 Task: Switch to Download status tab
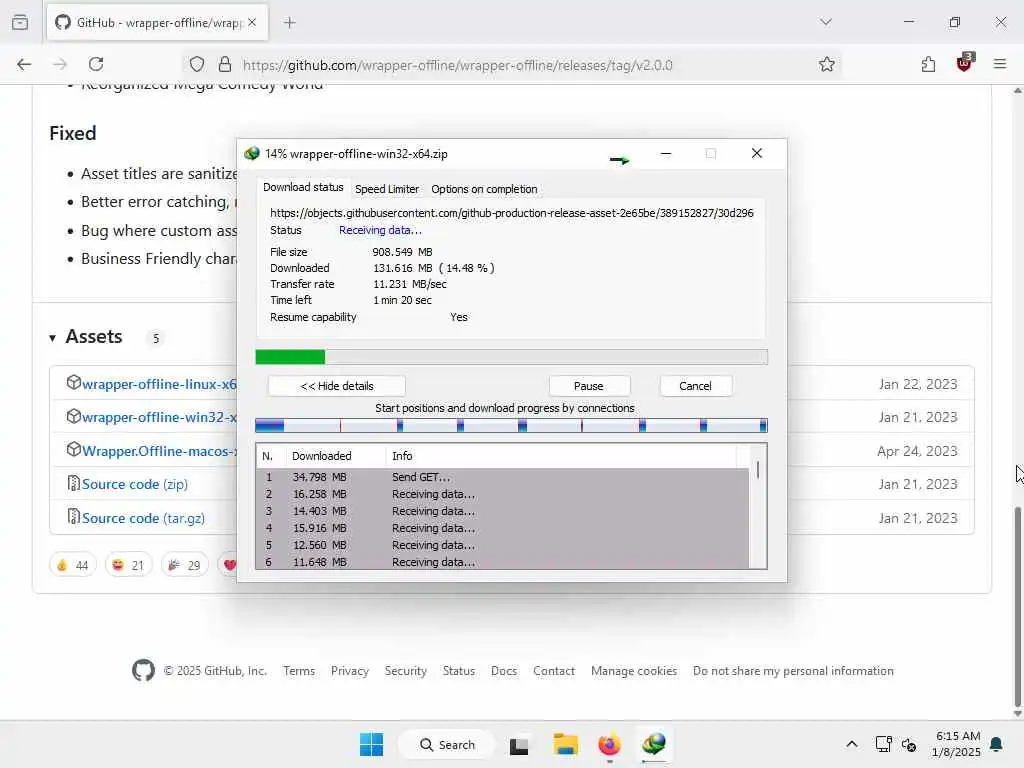pos(303,187)
